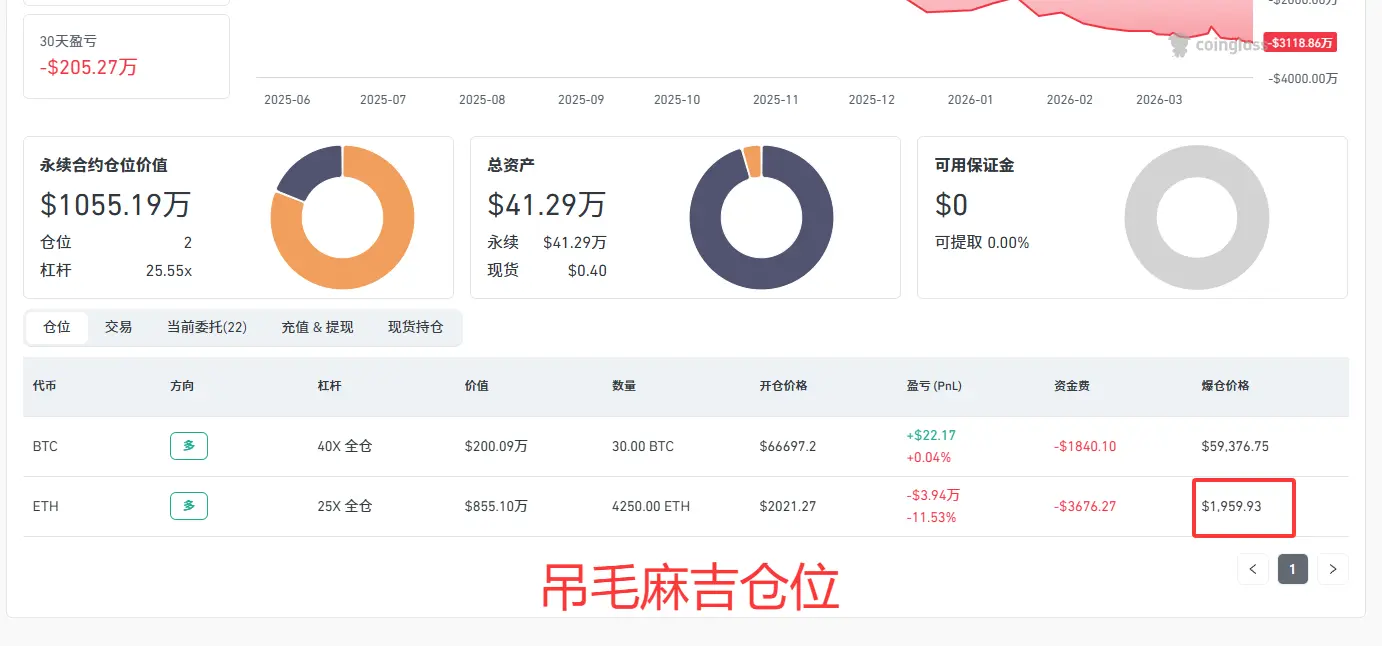Click the -$205.27万 loss value
Screen dimensions: 1382x646
pos(88,68)
